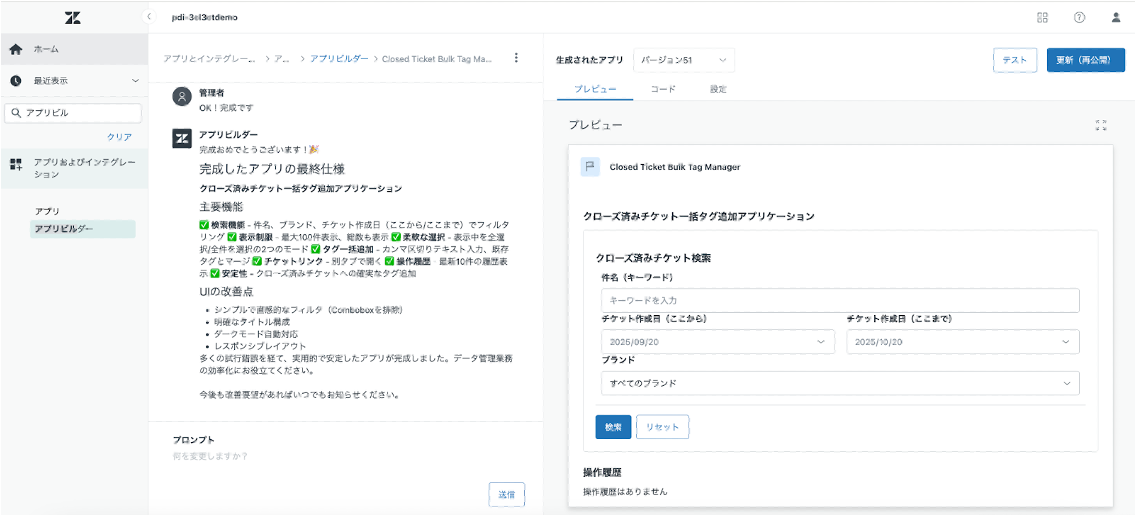1136x516 pixels.
Task: Open the help question mark icon
Action: (x=1079, y=17)
